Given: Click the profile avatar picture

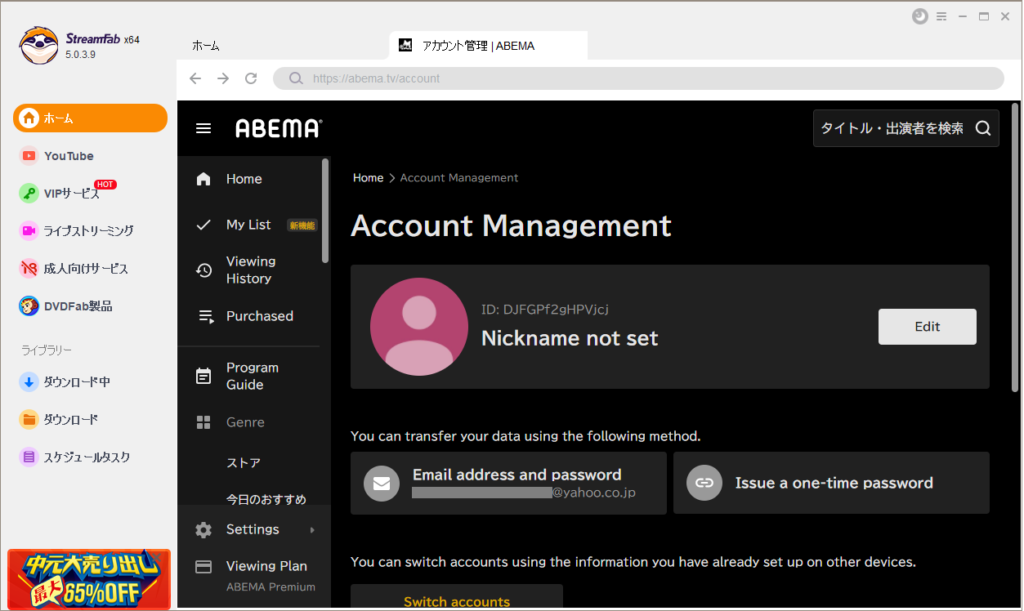Looking at the screenshot, I should [x=419, y=326].
